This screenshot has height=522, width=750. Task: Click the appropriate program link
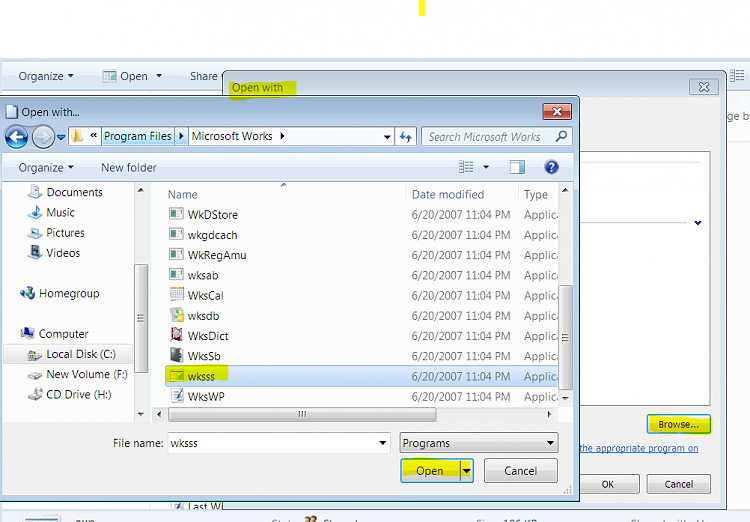coord(639,448)
